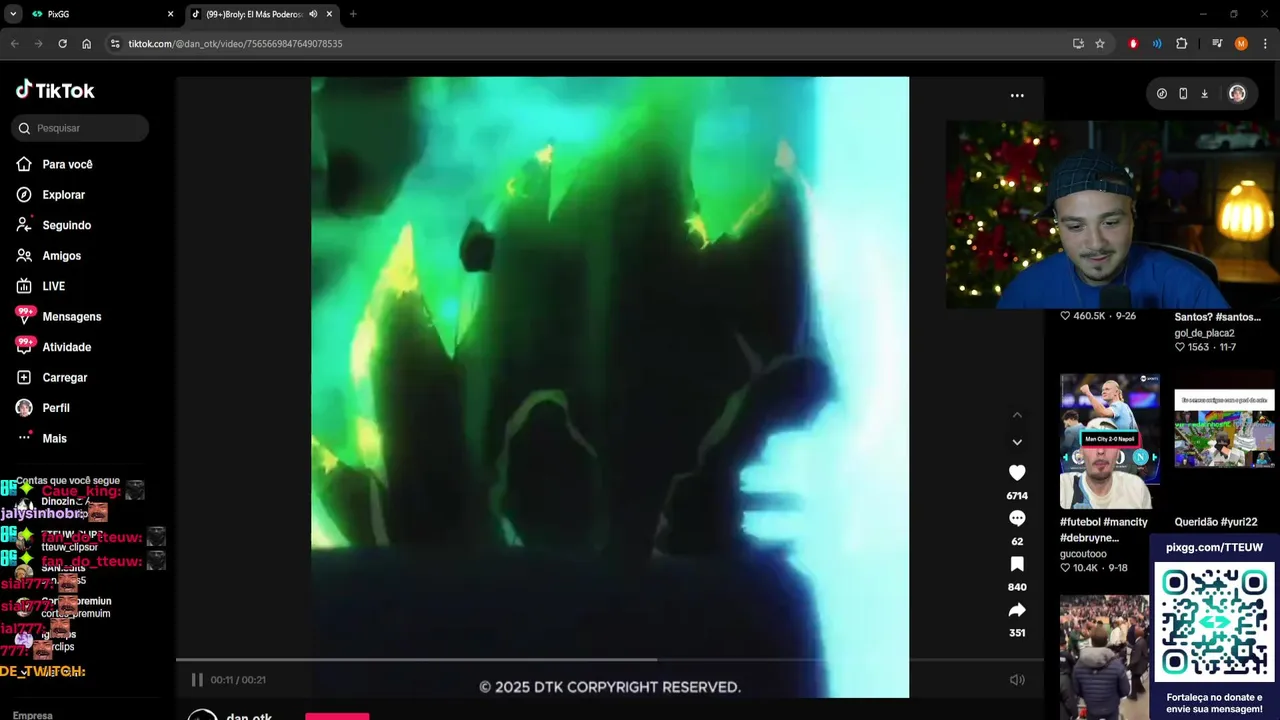1280x720 pixels.
Task: Go back in browser history
Action: 14,44
